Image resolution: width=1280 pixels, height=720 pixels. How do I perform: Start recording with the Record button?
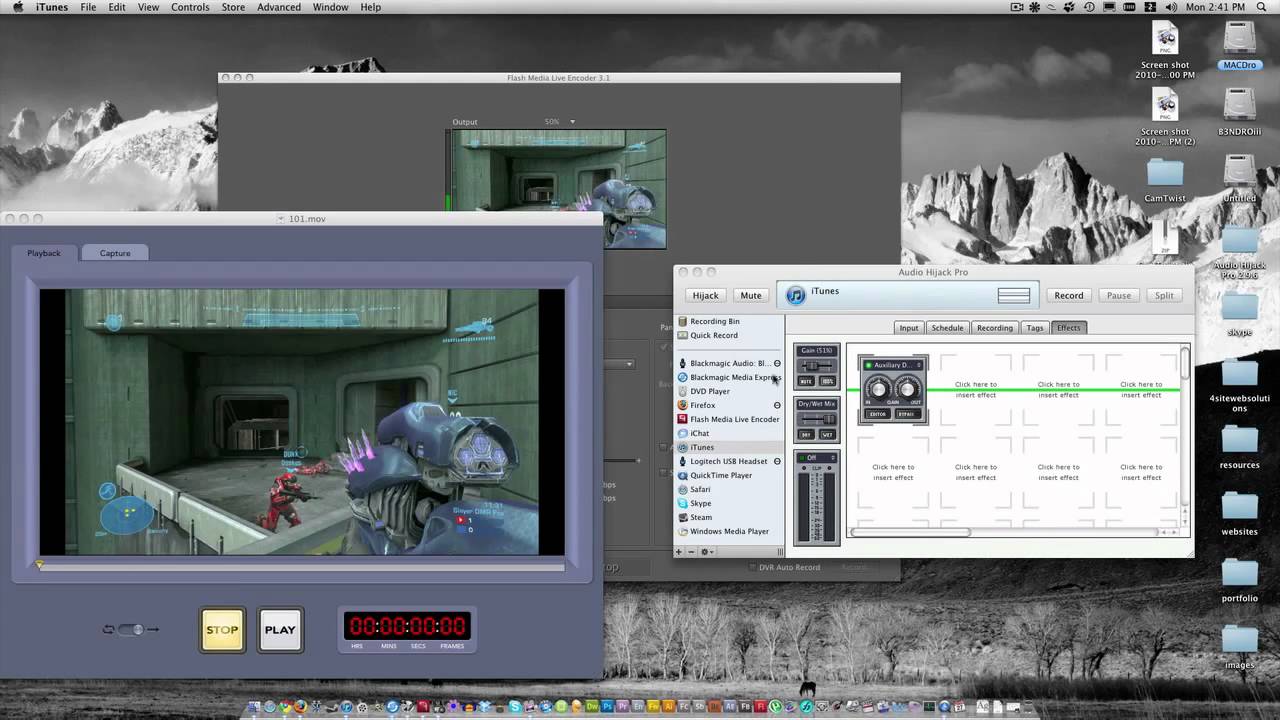click(x=1068, y=295)
